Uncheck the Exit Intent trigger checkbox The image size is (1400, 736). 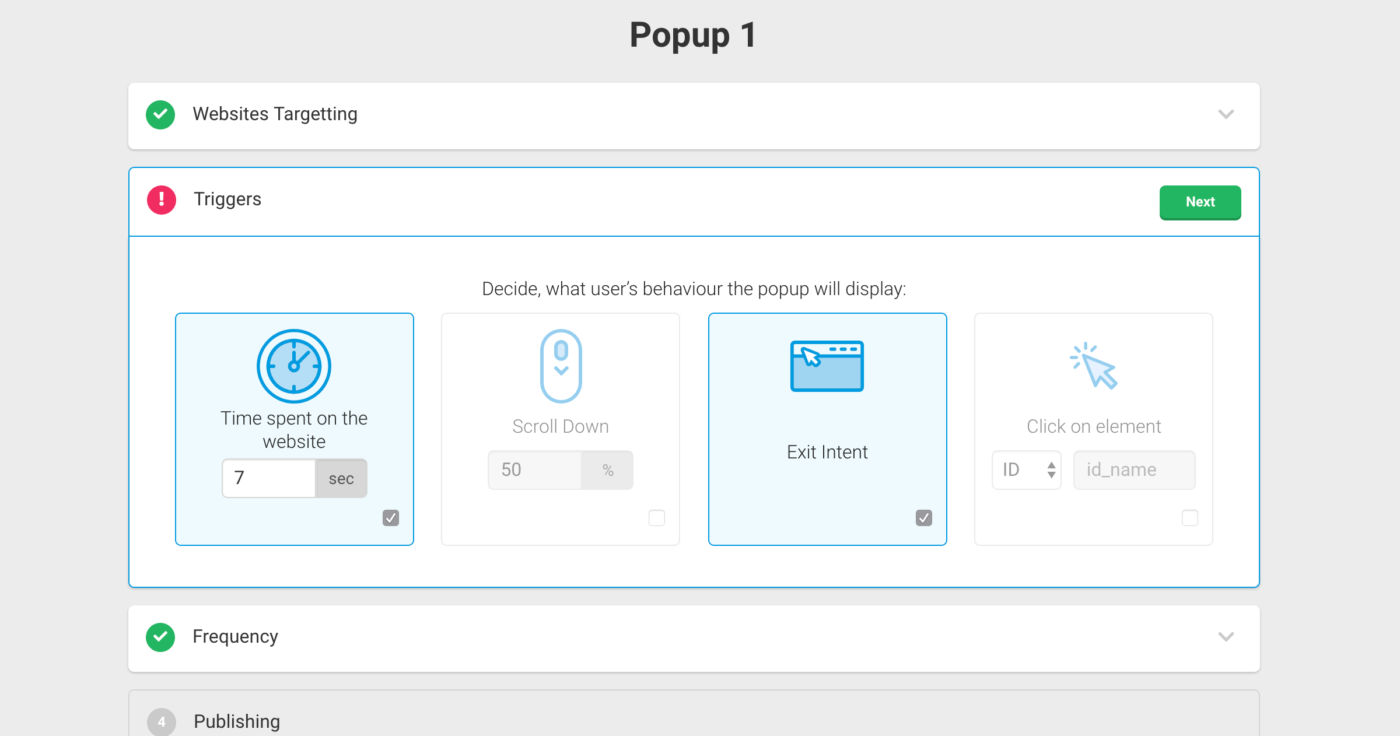924,518
